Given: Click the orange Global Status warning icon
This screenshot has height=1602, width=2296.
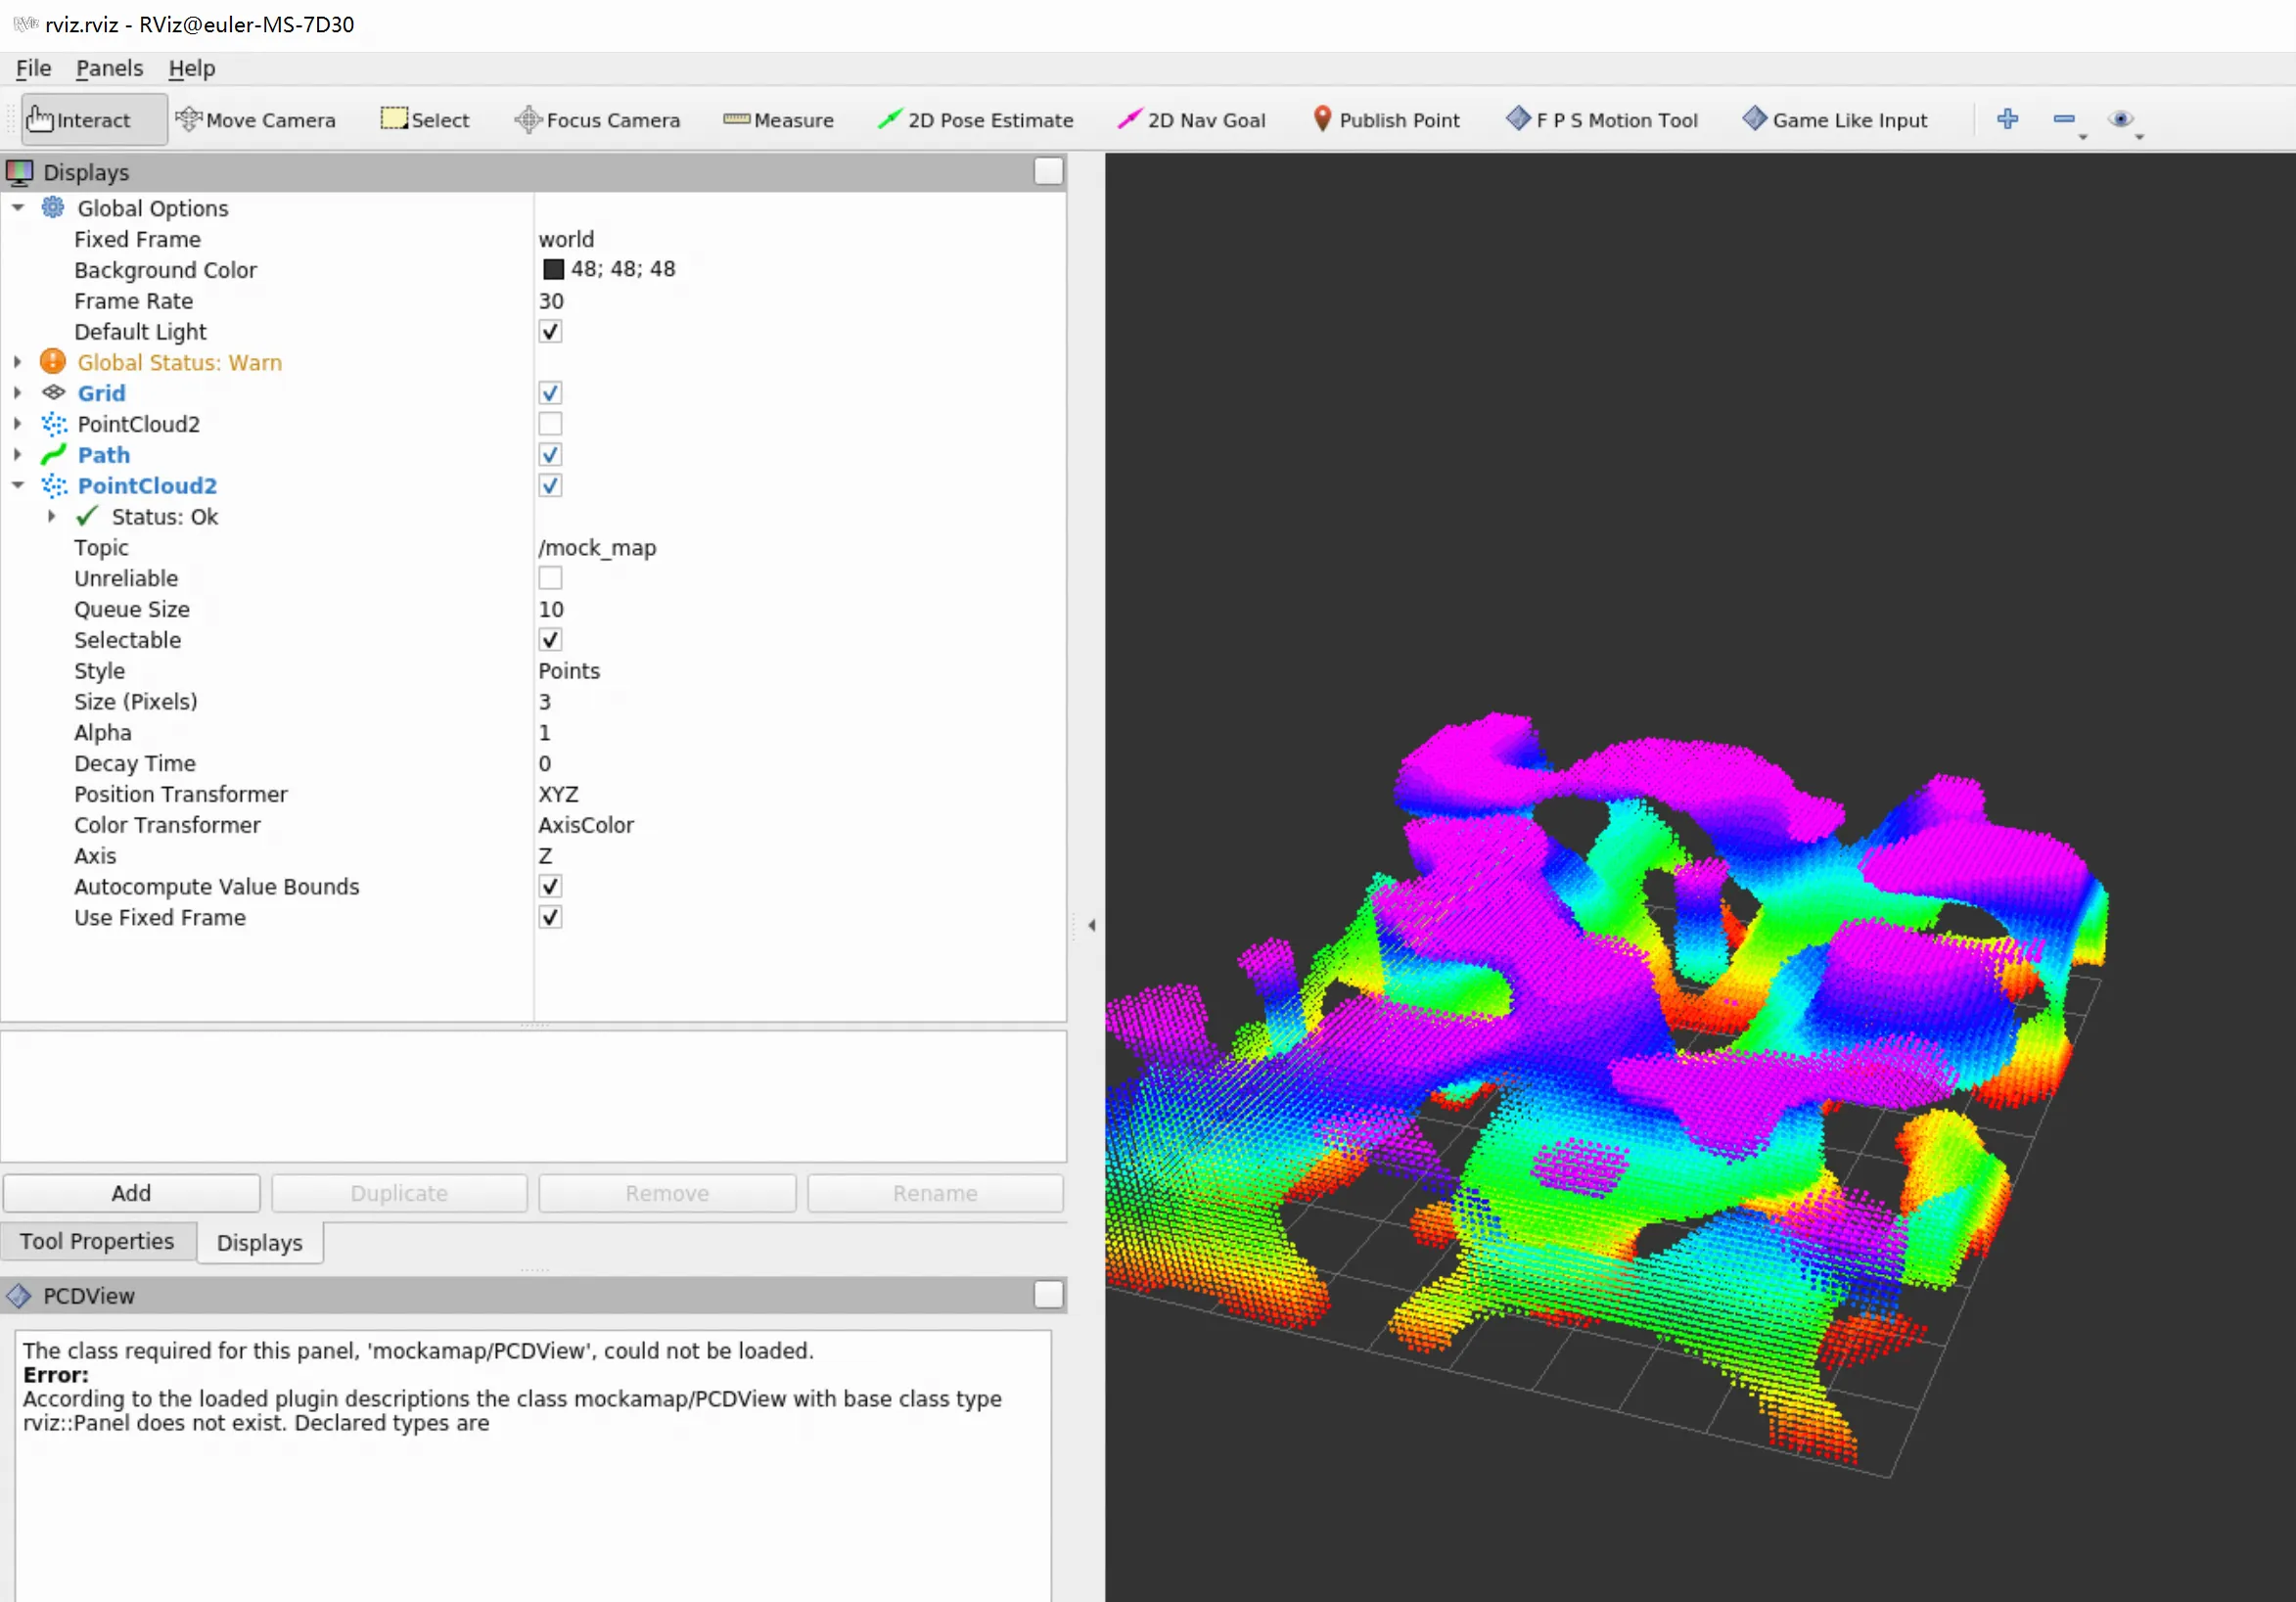Looking at the screenshot, I should [53, 362].
